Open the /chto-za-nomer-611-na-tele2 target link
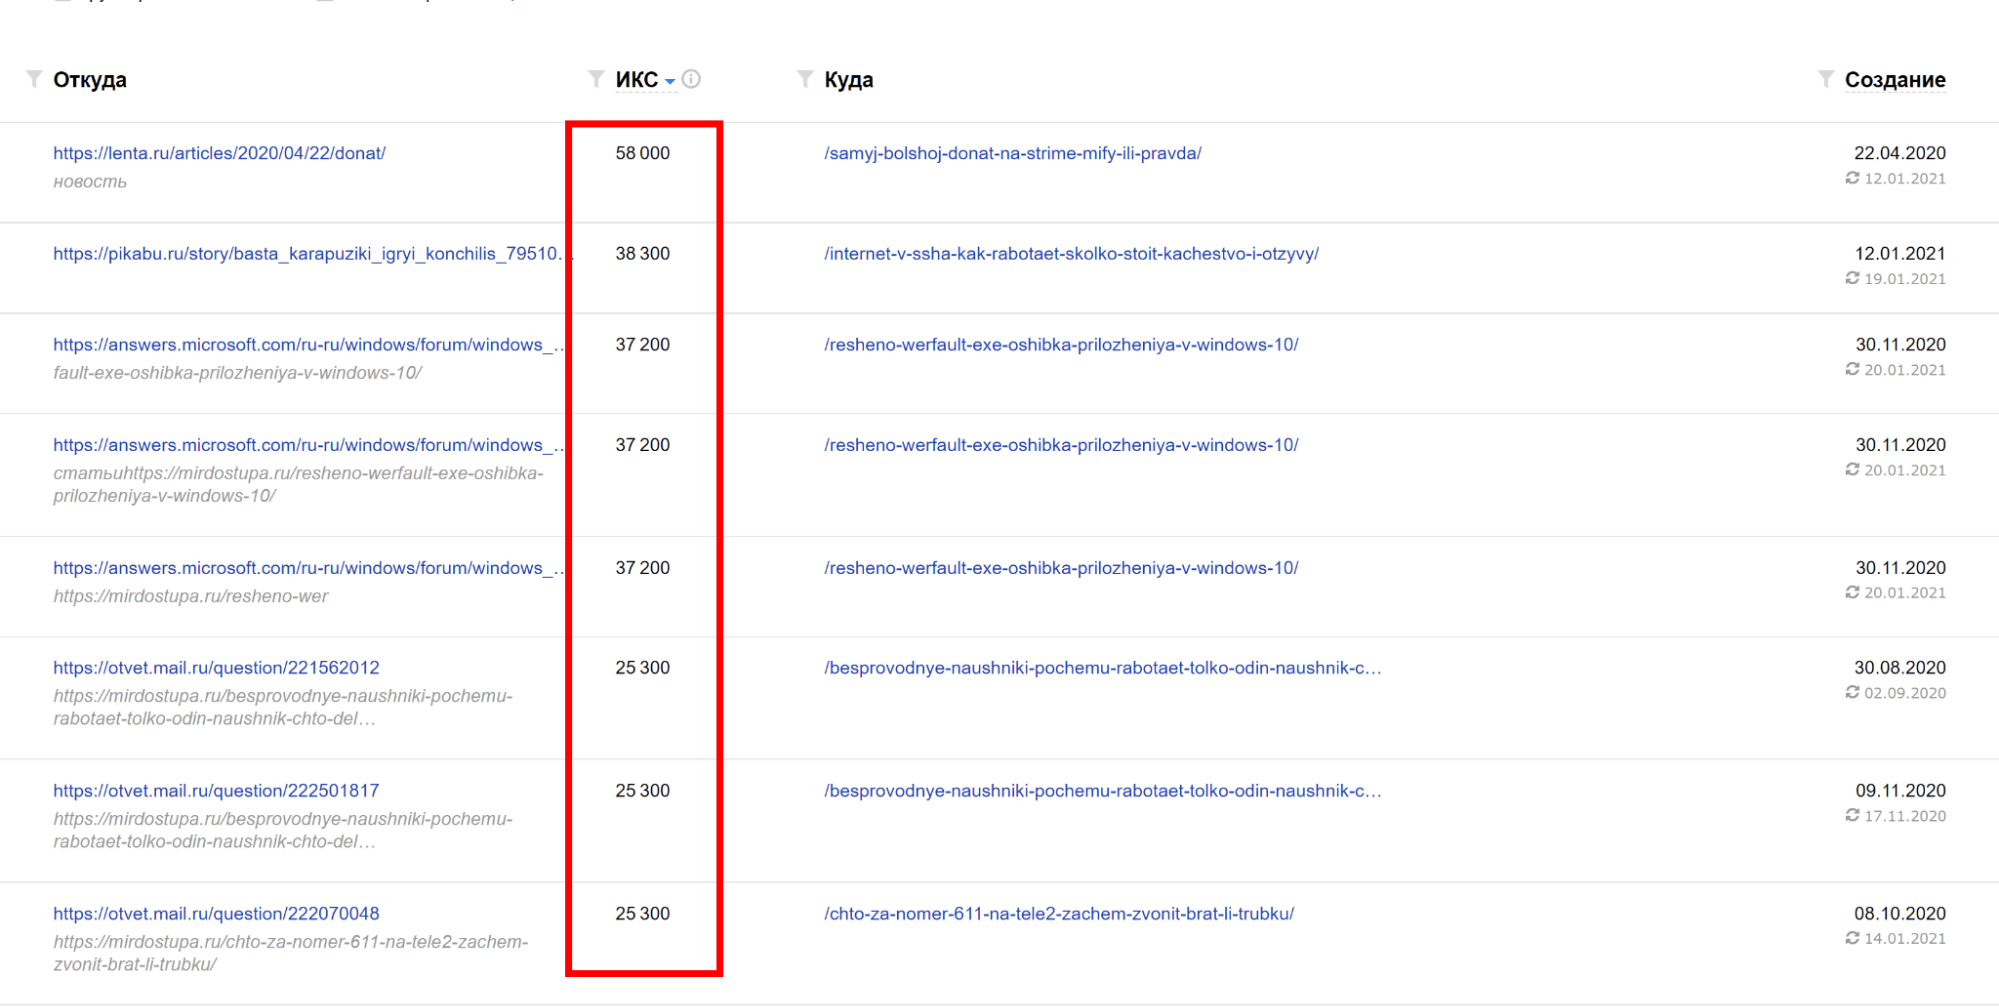The image size is (1999, 1007). [1058, 914]
